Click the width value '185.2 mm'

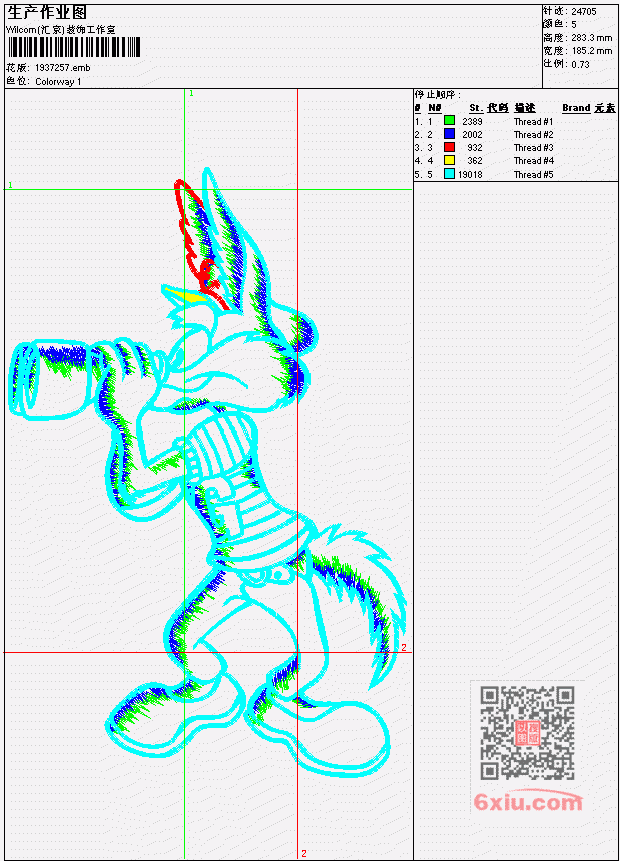(x=591, y=51)
